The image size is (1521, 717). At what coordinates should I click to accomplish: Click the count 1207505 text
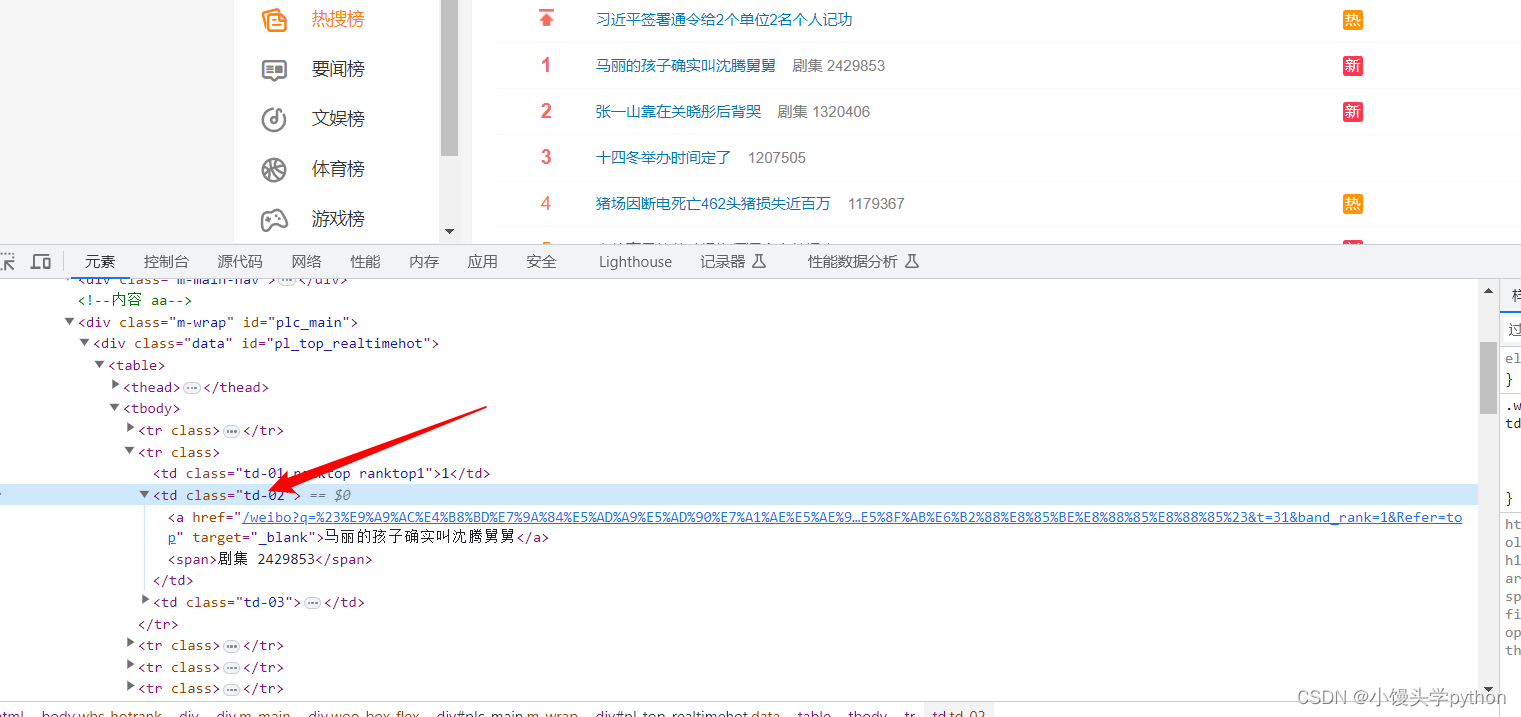pyautogui.click(x=777, y=158)
